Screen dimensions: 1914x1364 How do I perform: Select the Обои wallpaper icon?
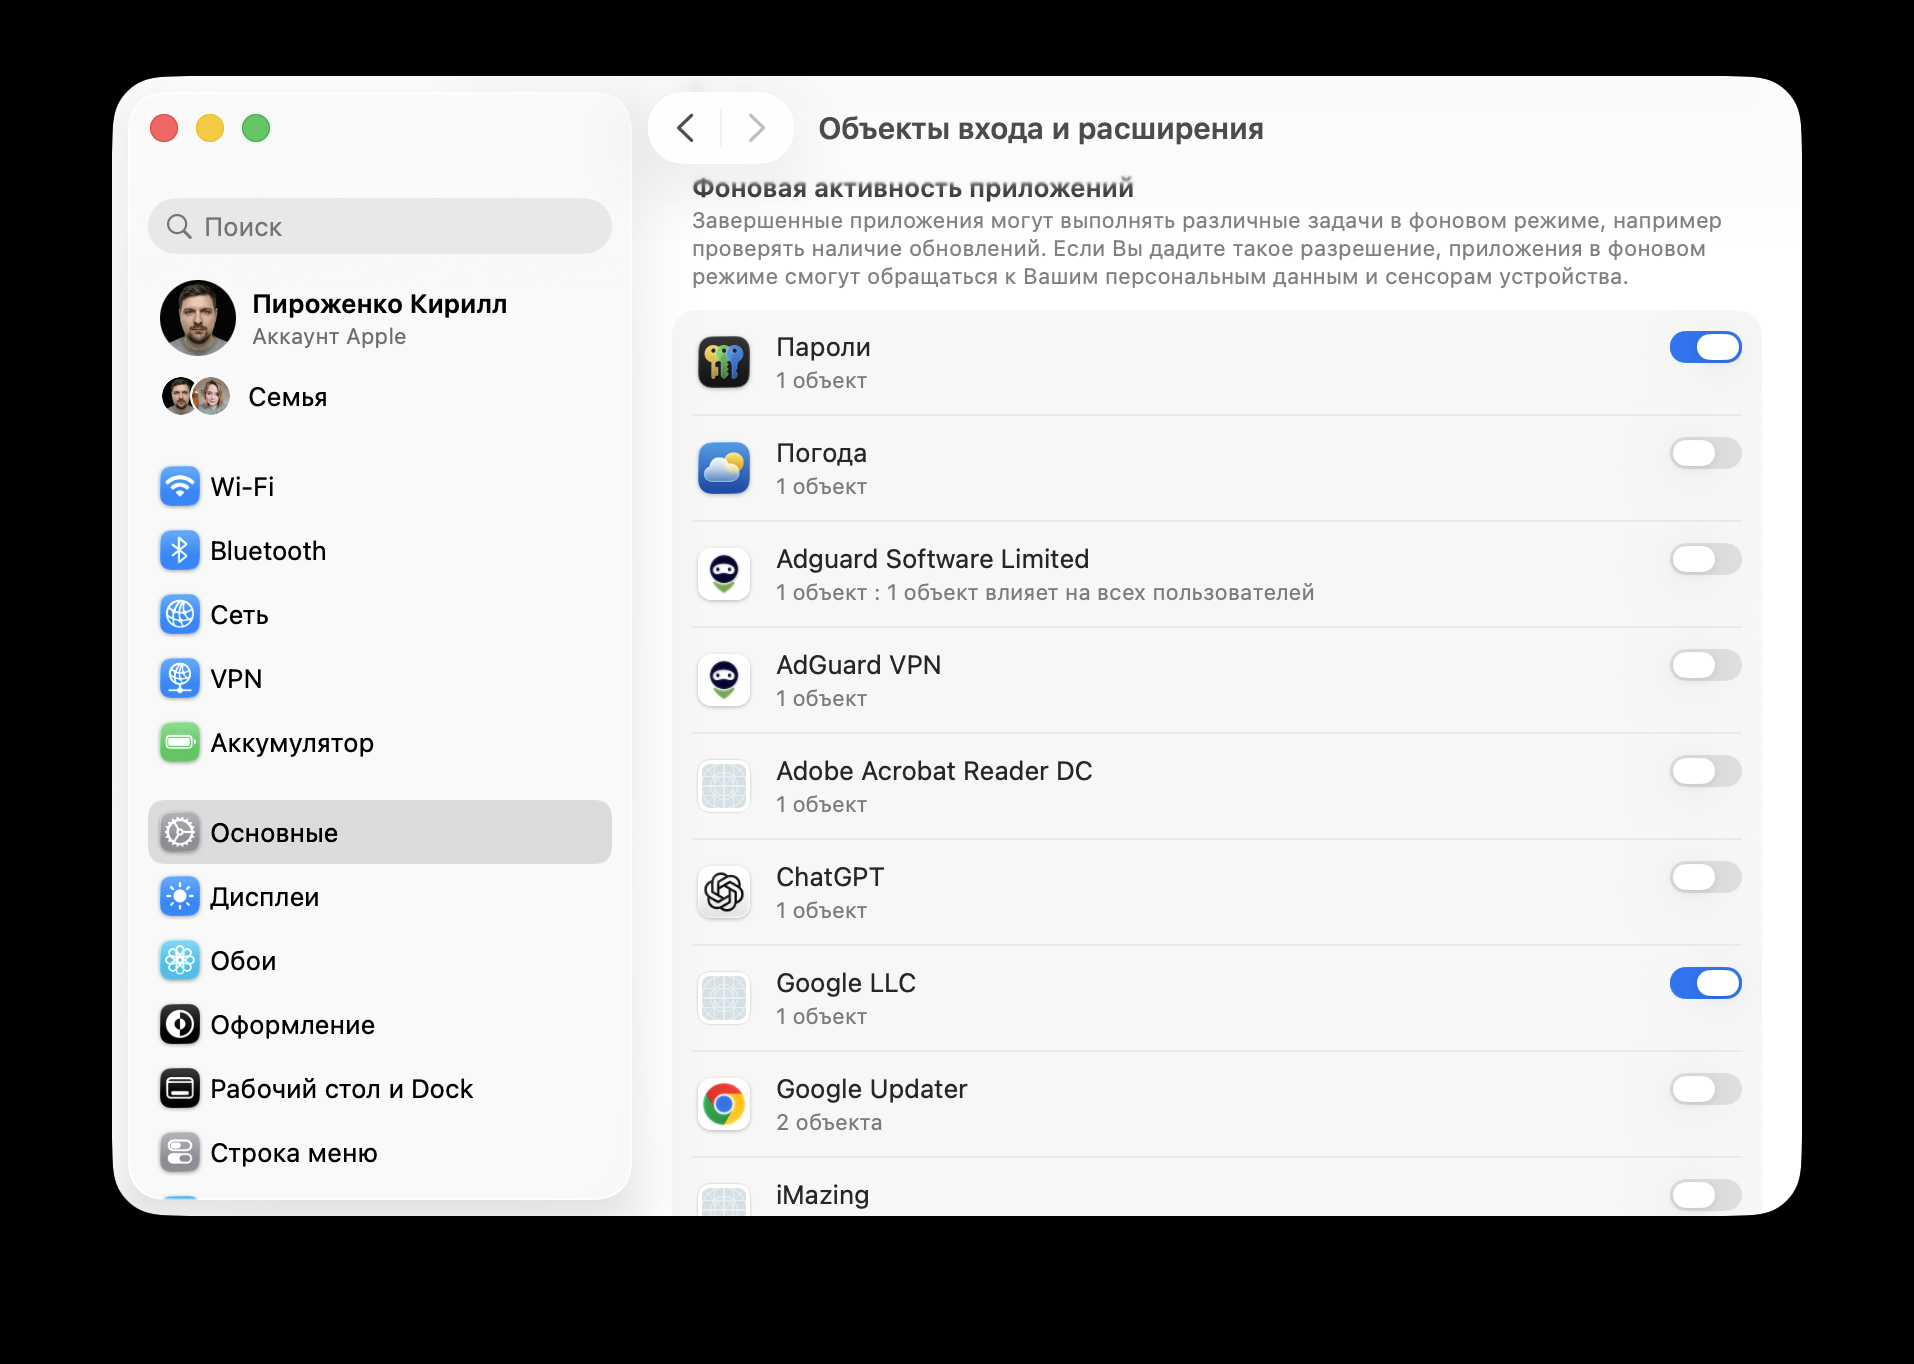click(180, 960)
